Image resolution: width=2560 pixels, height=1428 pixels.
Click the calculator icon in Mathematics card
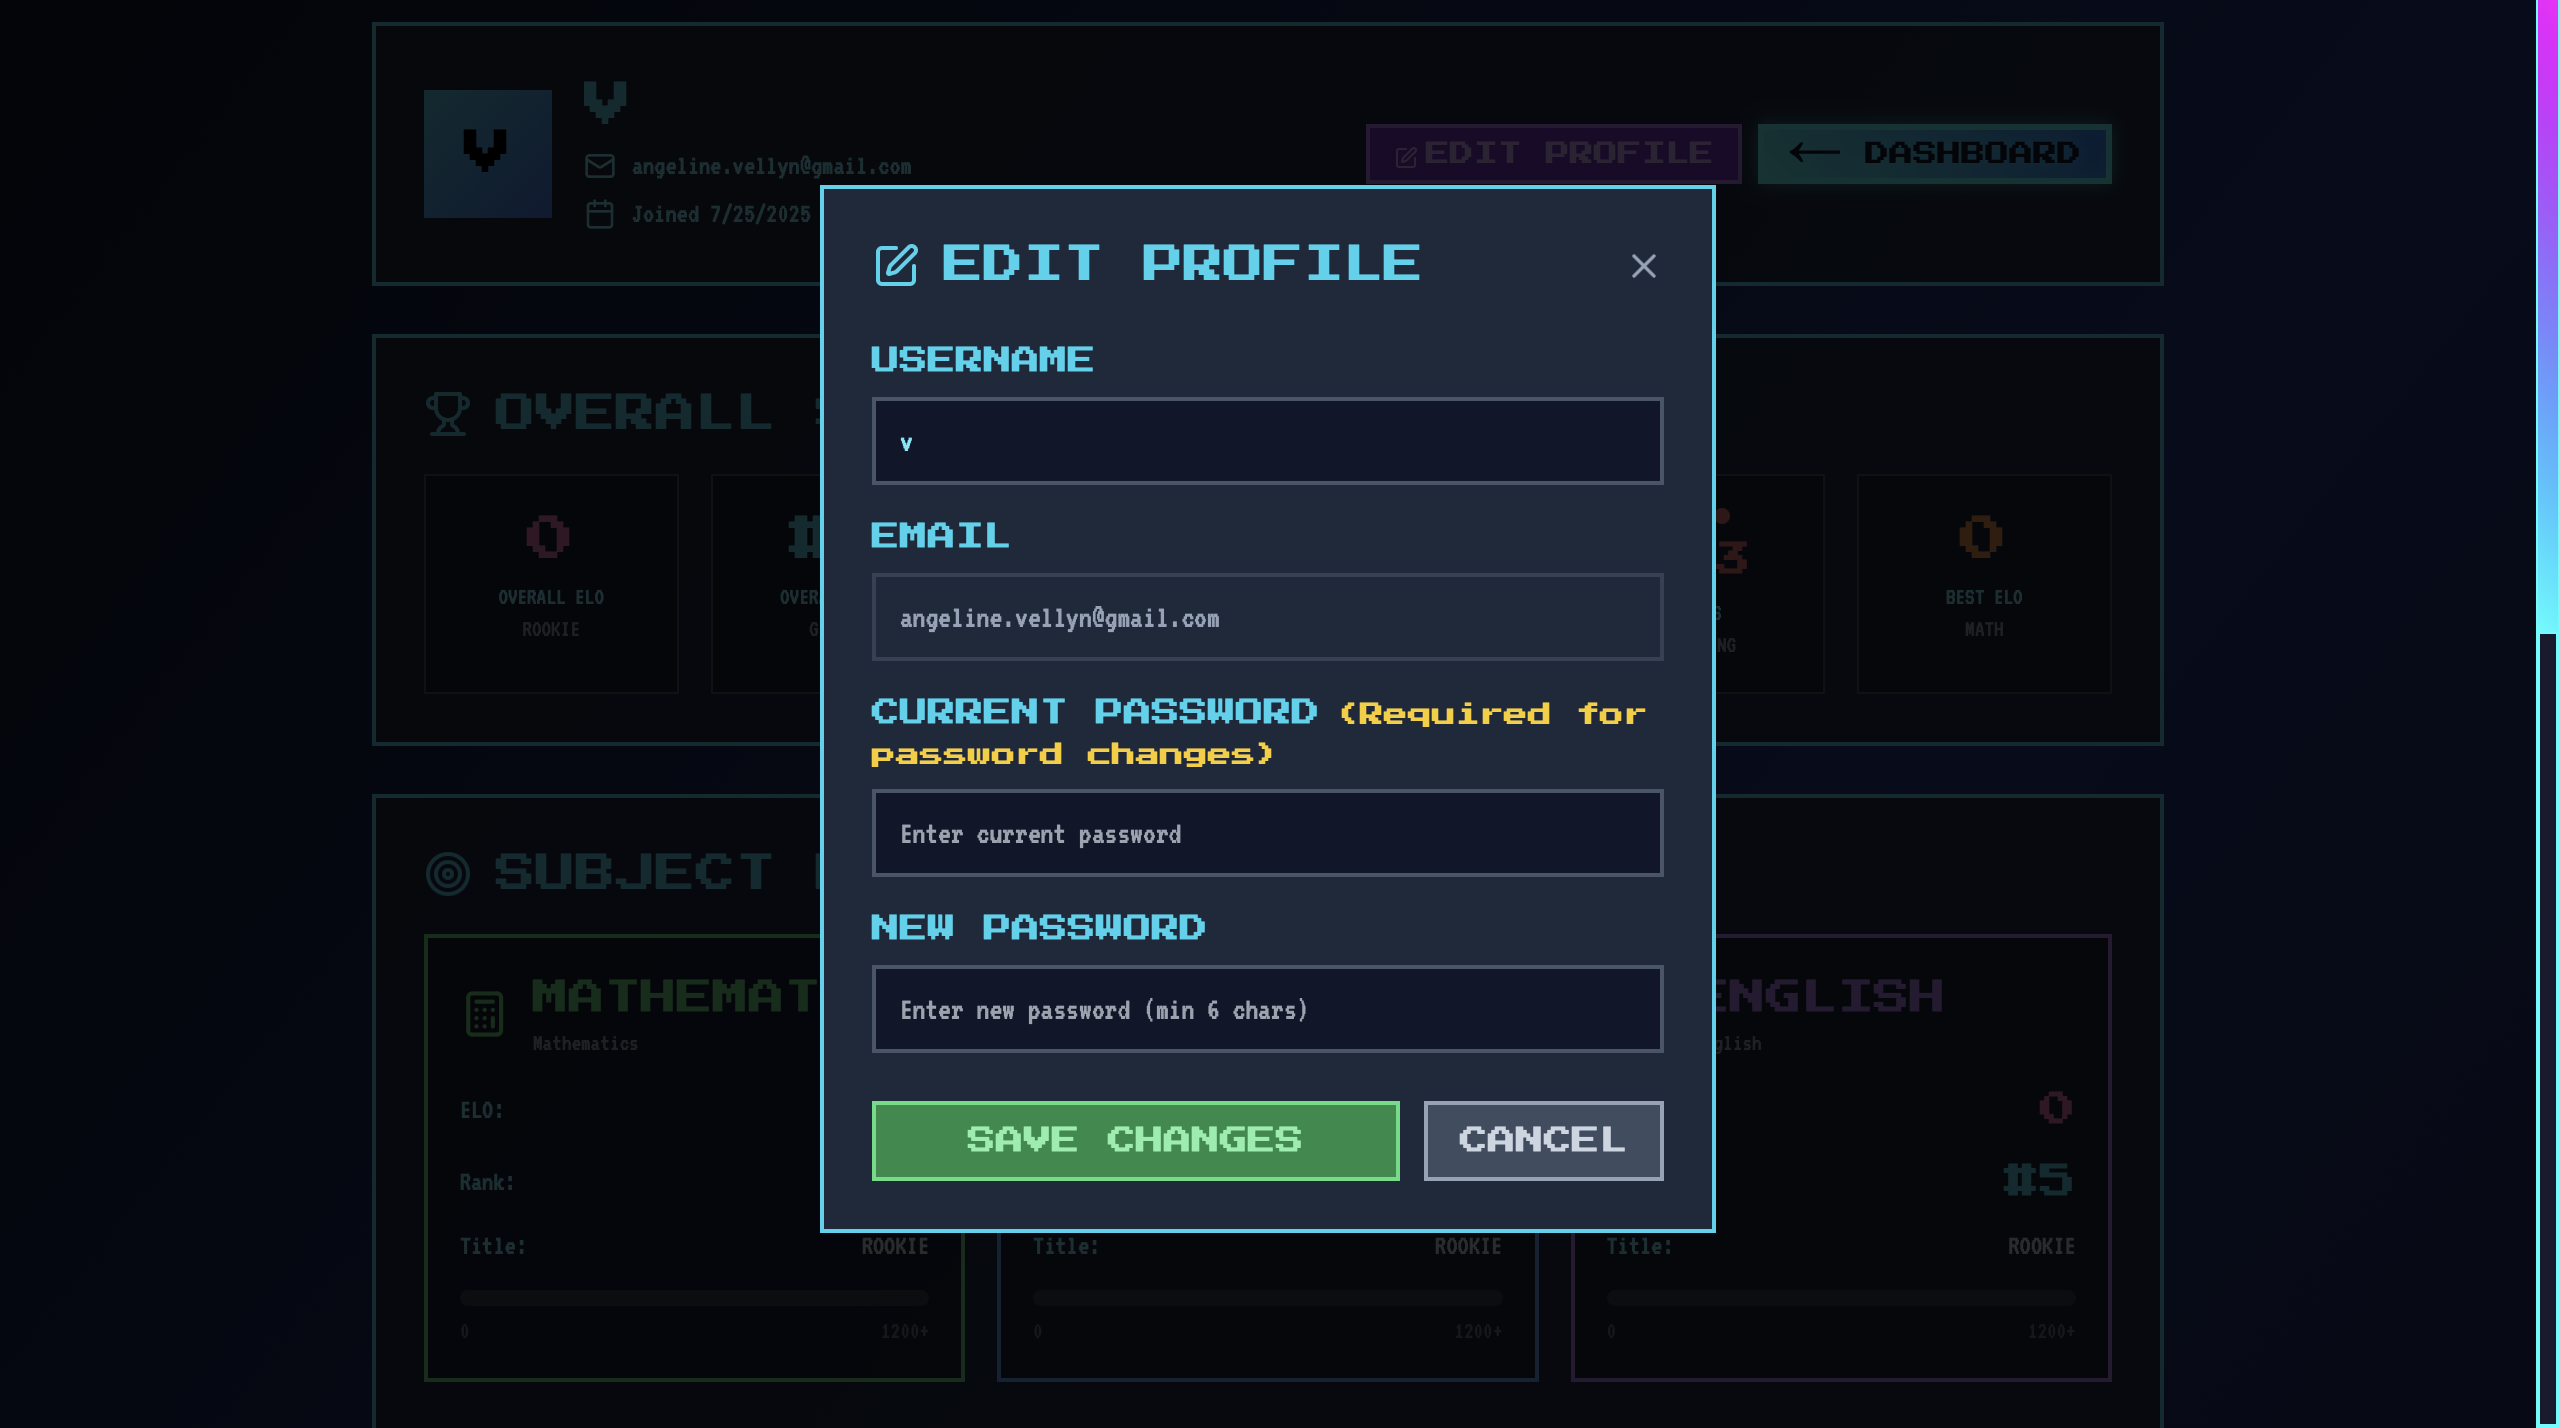pyautogui.click(x=485, y=1014)
